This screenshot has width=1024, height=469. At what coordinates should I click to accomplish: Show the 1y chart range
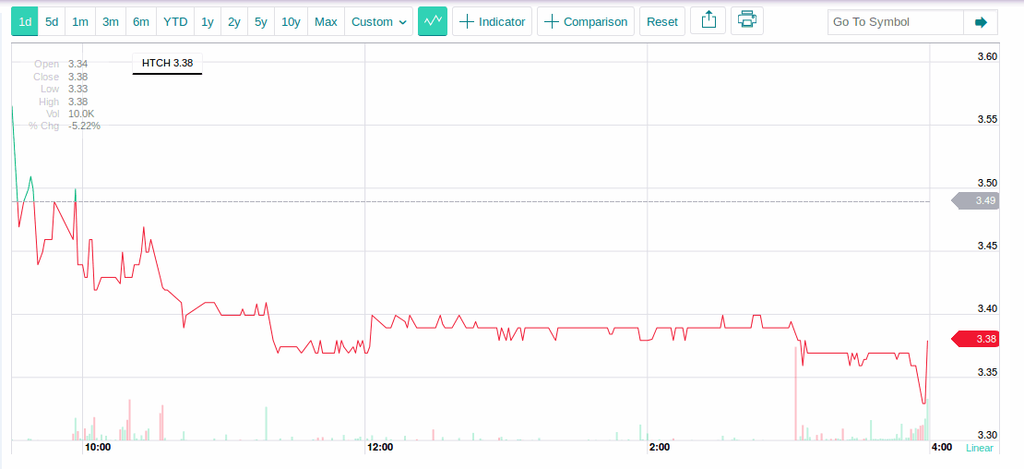click(x=207, y=22)
